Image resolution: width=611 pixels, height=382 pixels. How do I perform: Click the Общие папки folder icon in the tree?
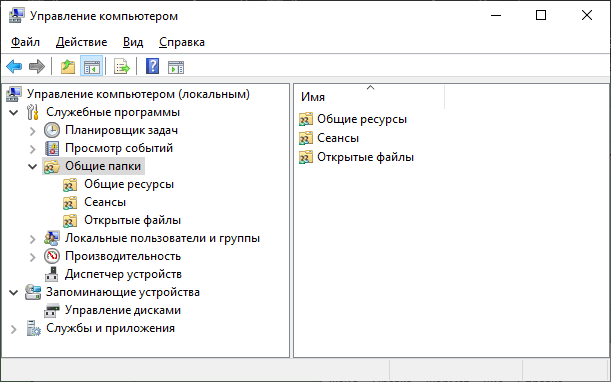(52, 166)
